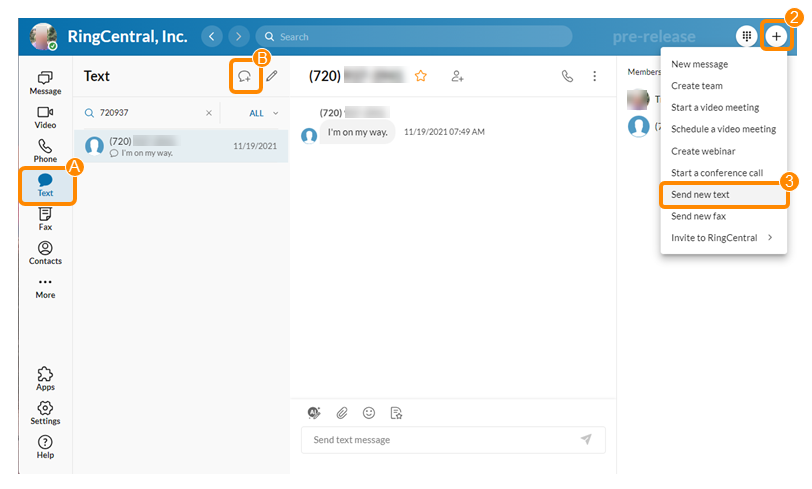Favorite the conversation with star icon
Viewport: 812px width, 489px height.
pos(421,76)
